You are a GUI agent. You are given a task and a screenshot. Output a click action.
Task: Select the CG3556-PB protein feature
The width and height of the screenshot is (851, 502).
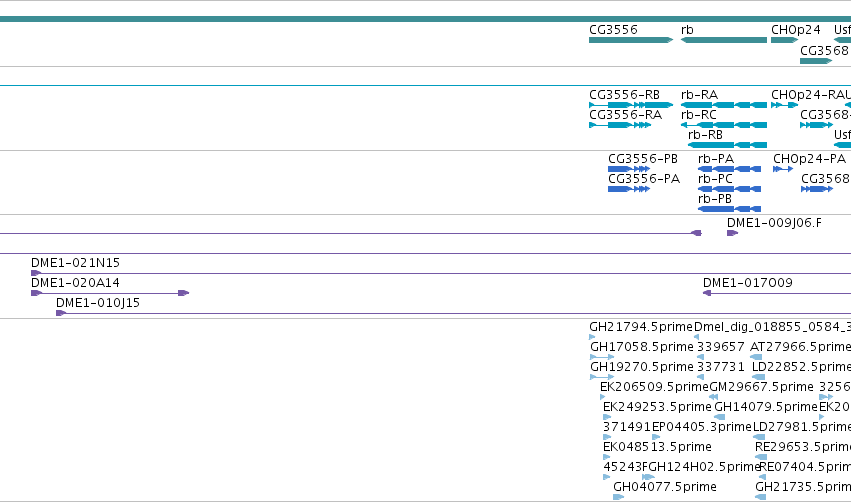(x=629, y=169)
